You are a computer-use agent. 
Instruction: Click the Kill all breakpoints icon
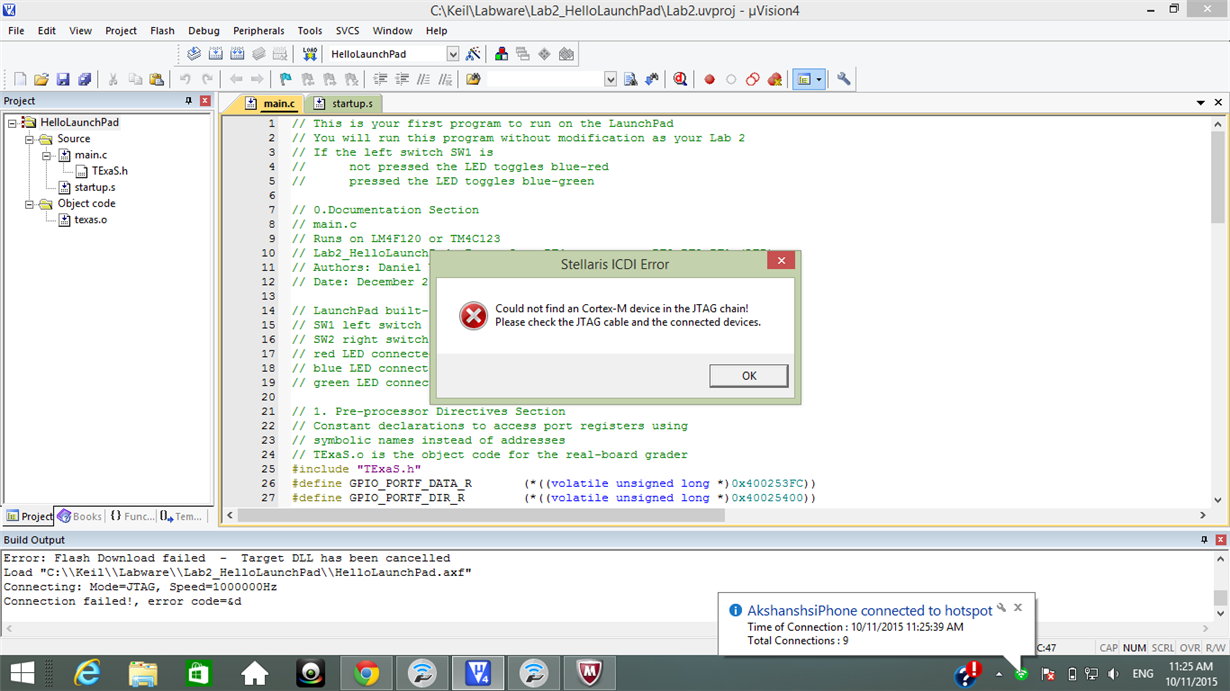[774, 79]
